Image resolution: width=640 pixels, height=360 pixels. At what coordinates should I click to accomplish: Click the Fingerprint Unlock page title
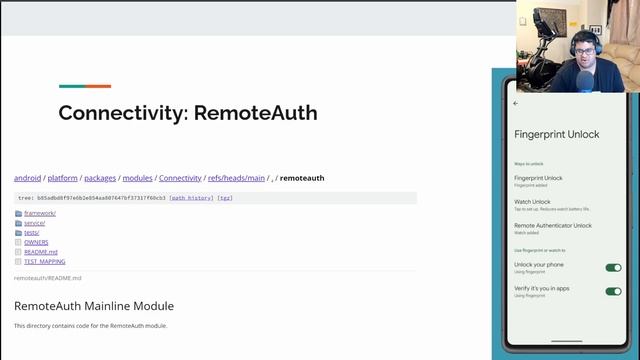pos(557,134)
